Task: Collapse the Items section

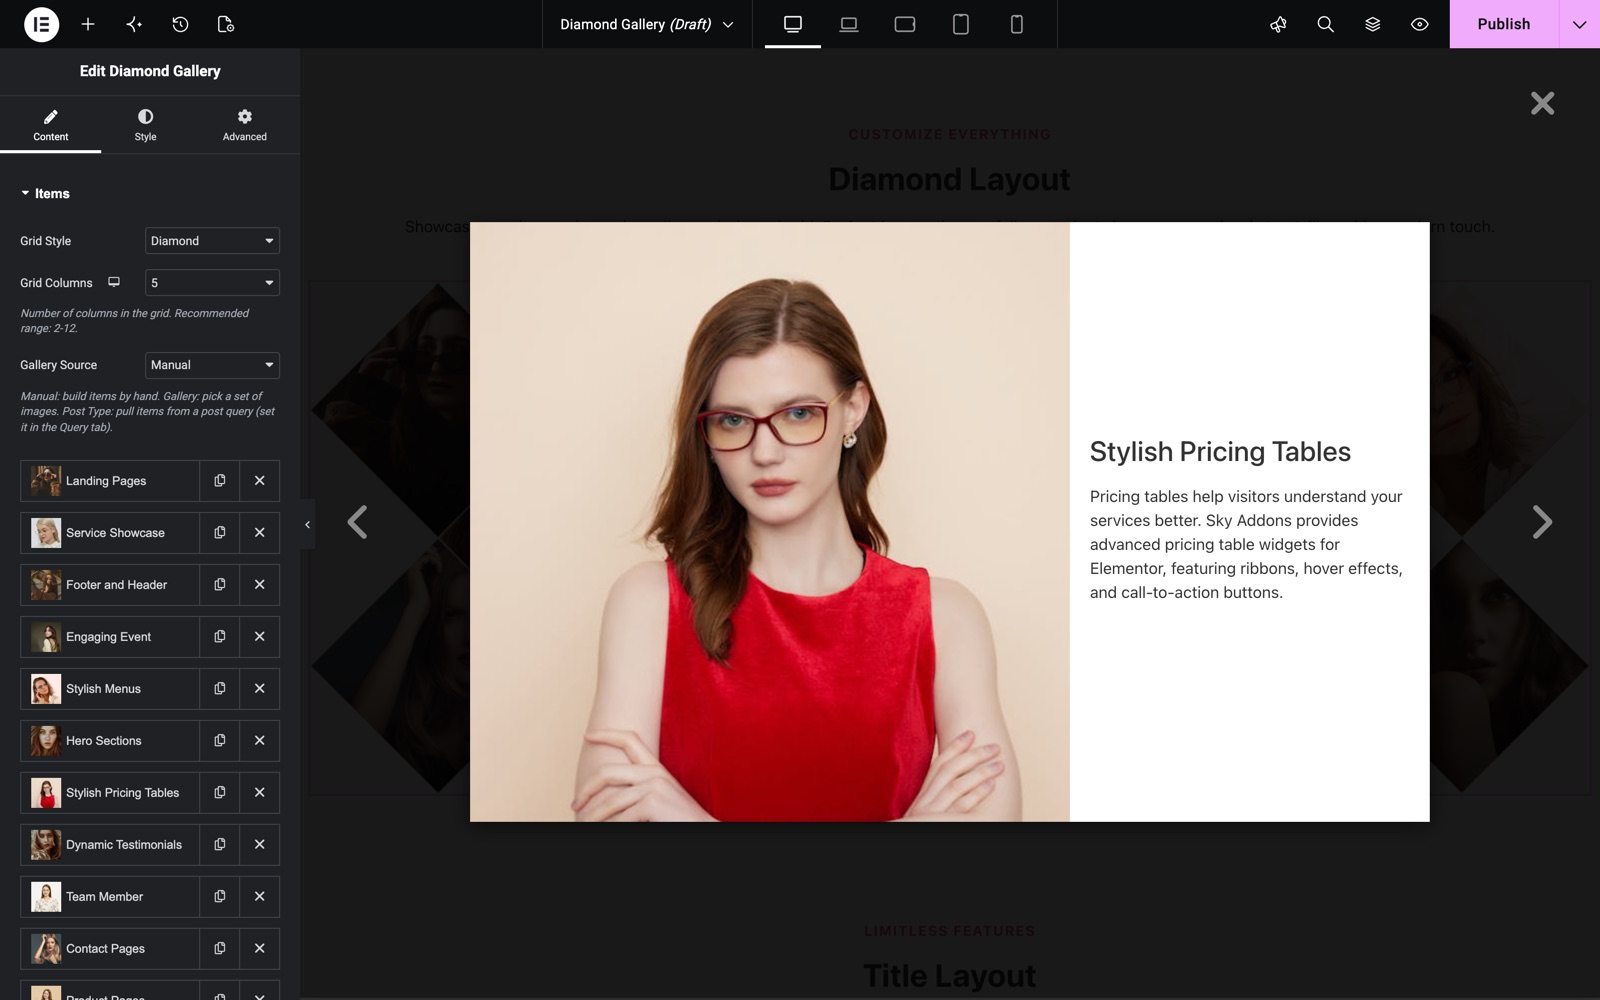Action: (x=45, y=194)
